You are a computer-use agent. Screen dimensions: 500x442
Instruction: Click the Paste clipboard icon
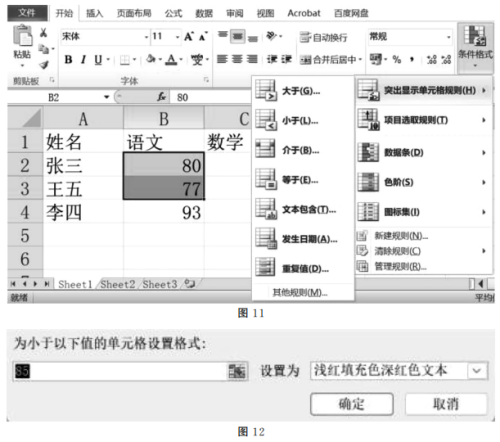tap(22, 36)
